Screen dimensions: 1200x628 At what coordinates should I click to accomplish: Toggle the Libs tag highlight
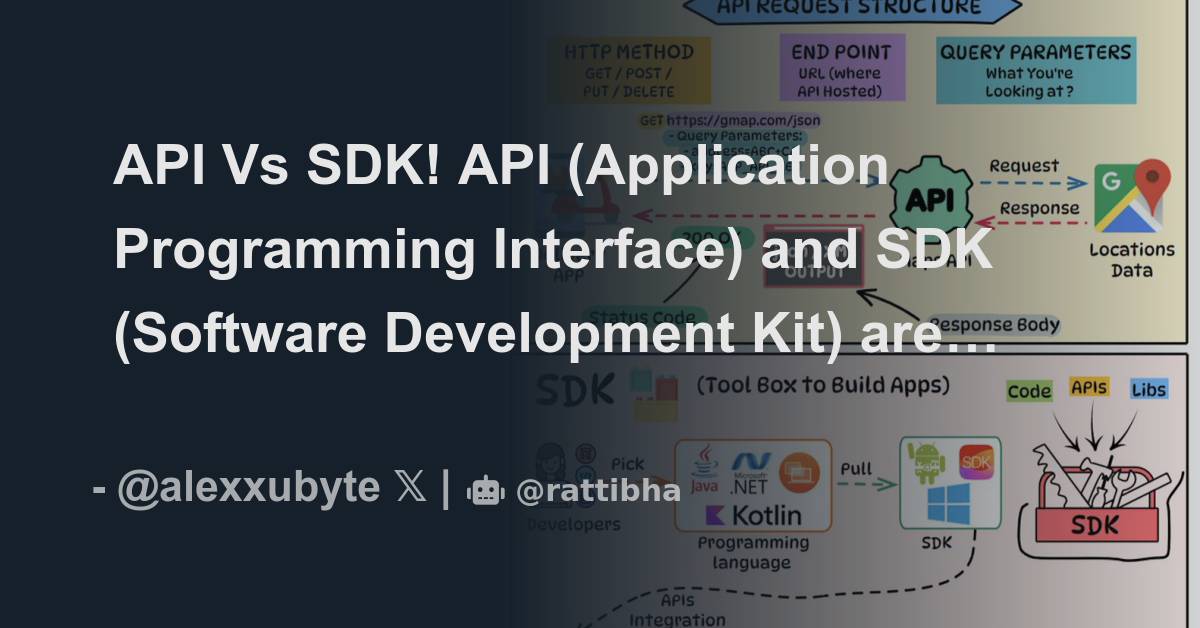pos(1148,389)
